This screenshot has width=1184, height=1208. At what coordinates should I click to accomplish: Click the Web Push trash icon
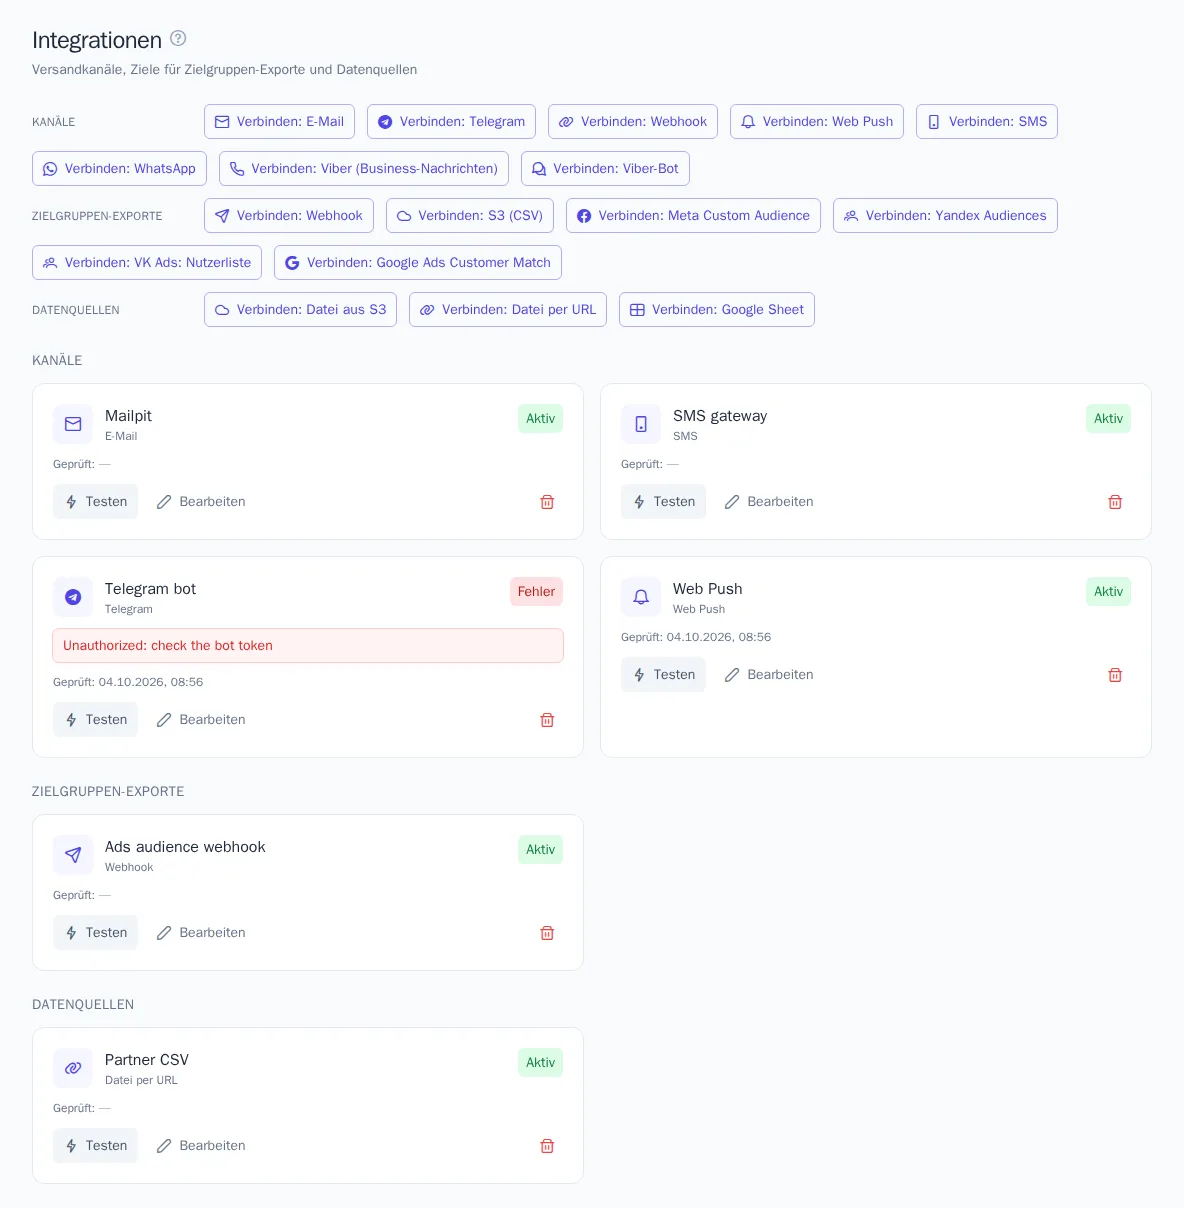[1115, 675]
